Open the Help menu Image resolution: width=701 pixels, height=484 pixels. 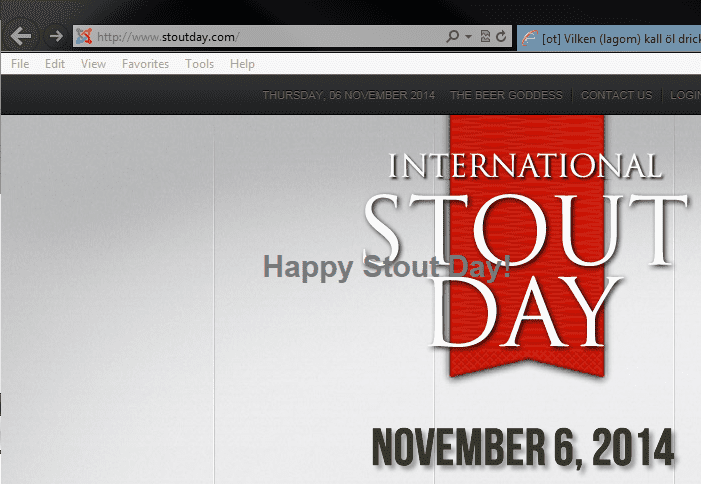click(x=242, y=64)
